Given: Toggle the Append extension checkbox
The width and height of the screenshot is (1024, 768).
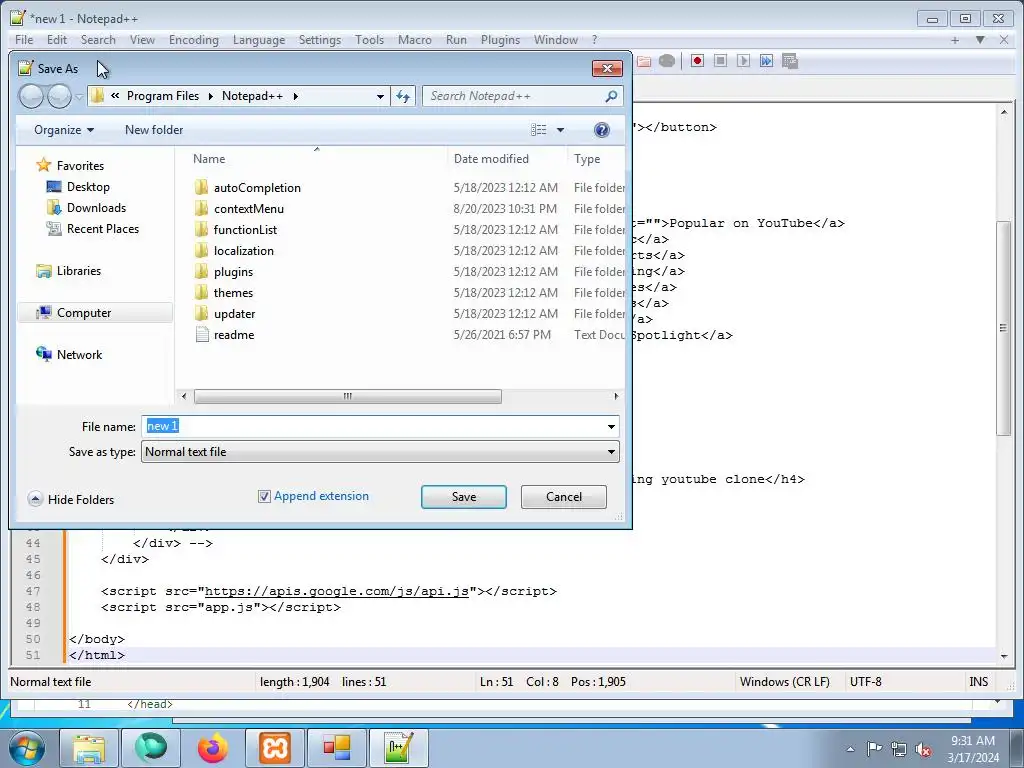Looking at the screenshot, I should 264,496.
